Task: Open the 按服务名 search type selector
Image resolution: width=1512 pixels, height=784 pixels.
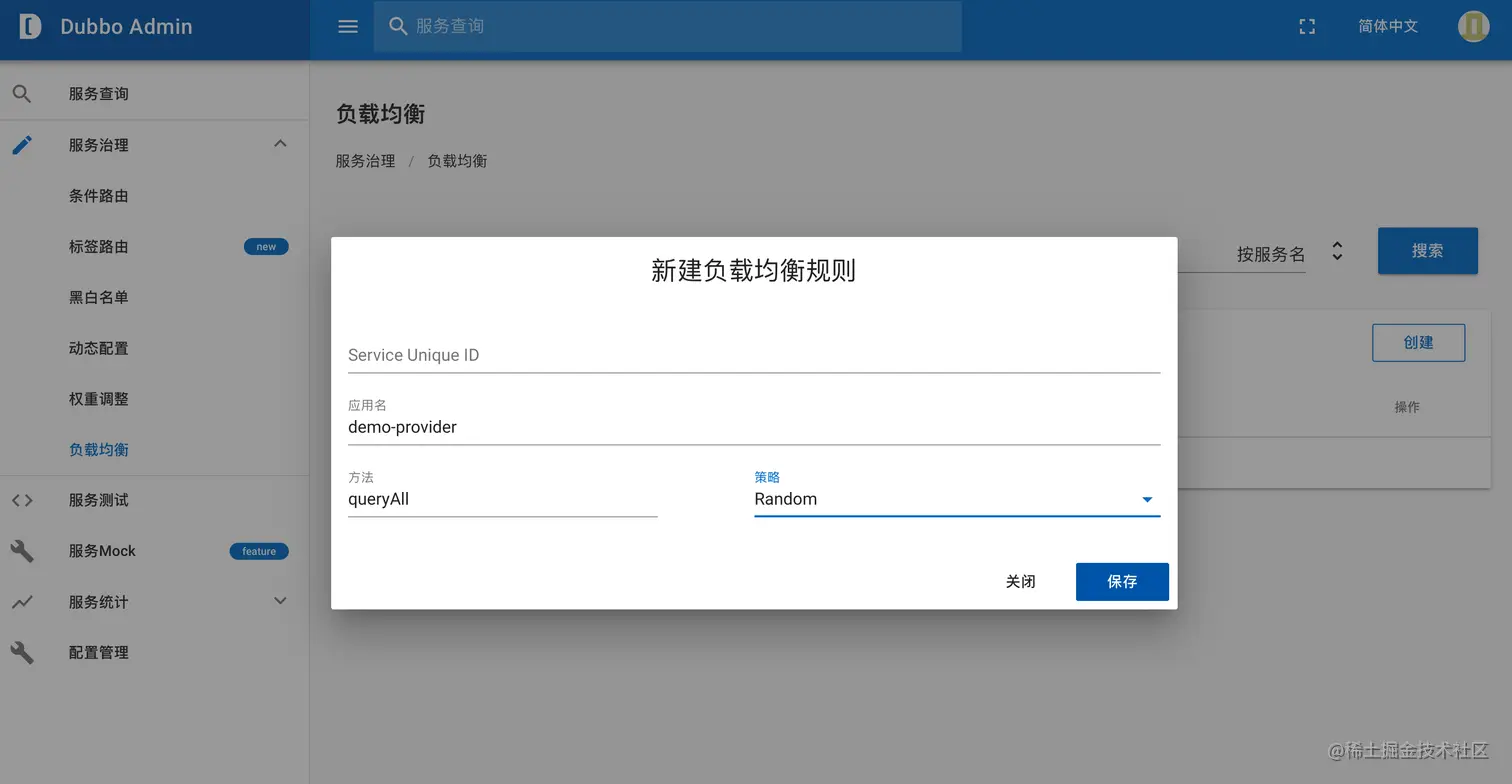Action: click(x=1290, y=254)
